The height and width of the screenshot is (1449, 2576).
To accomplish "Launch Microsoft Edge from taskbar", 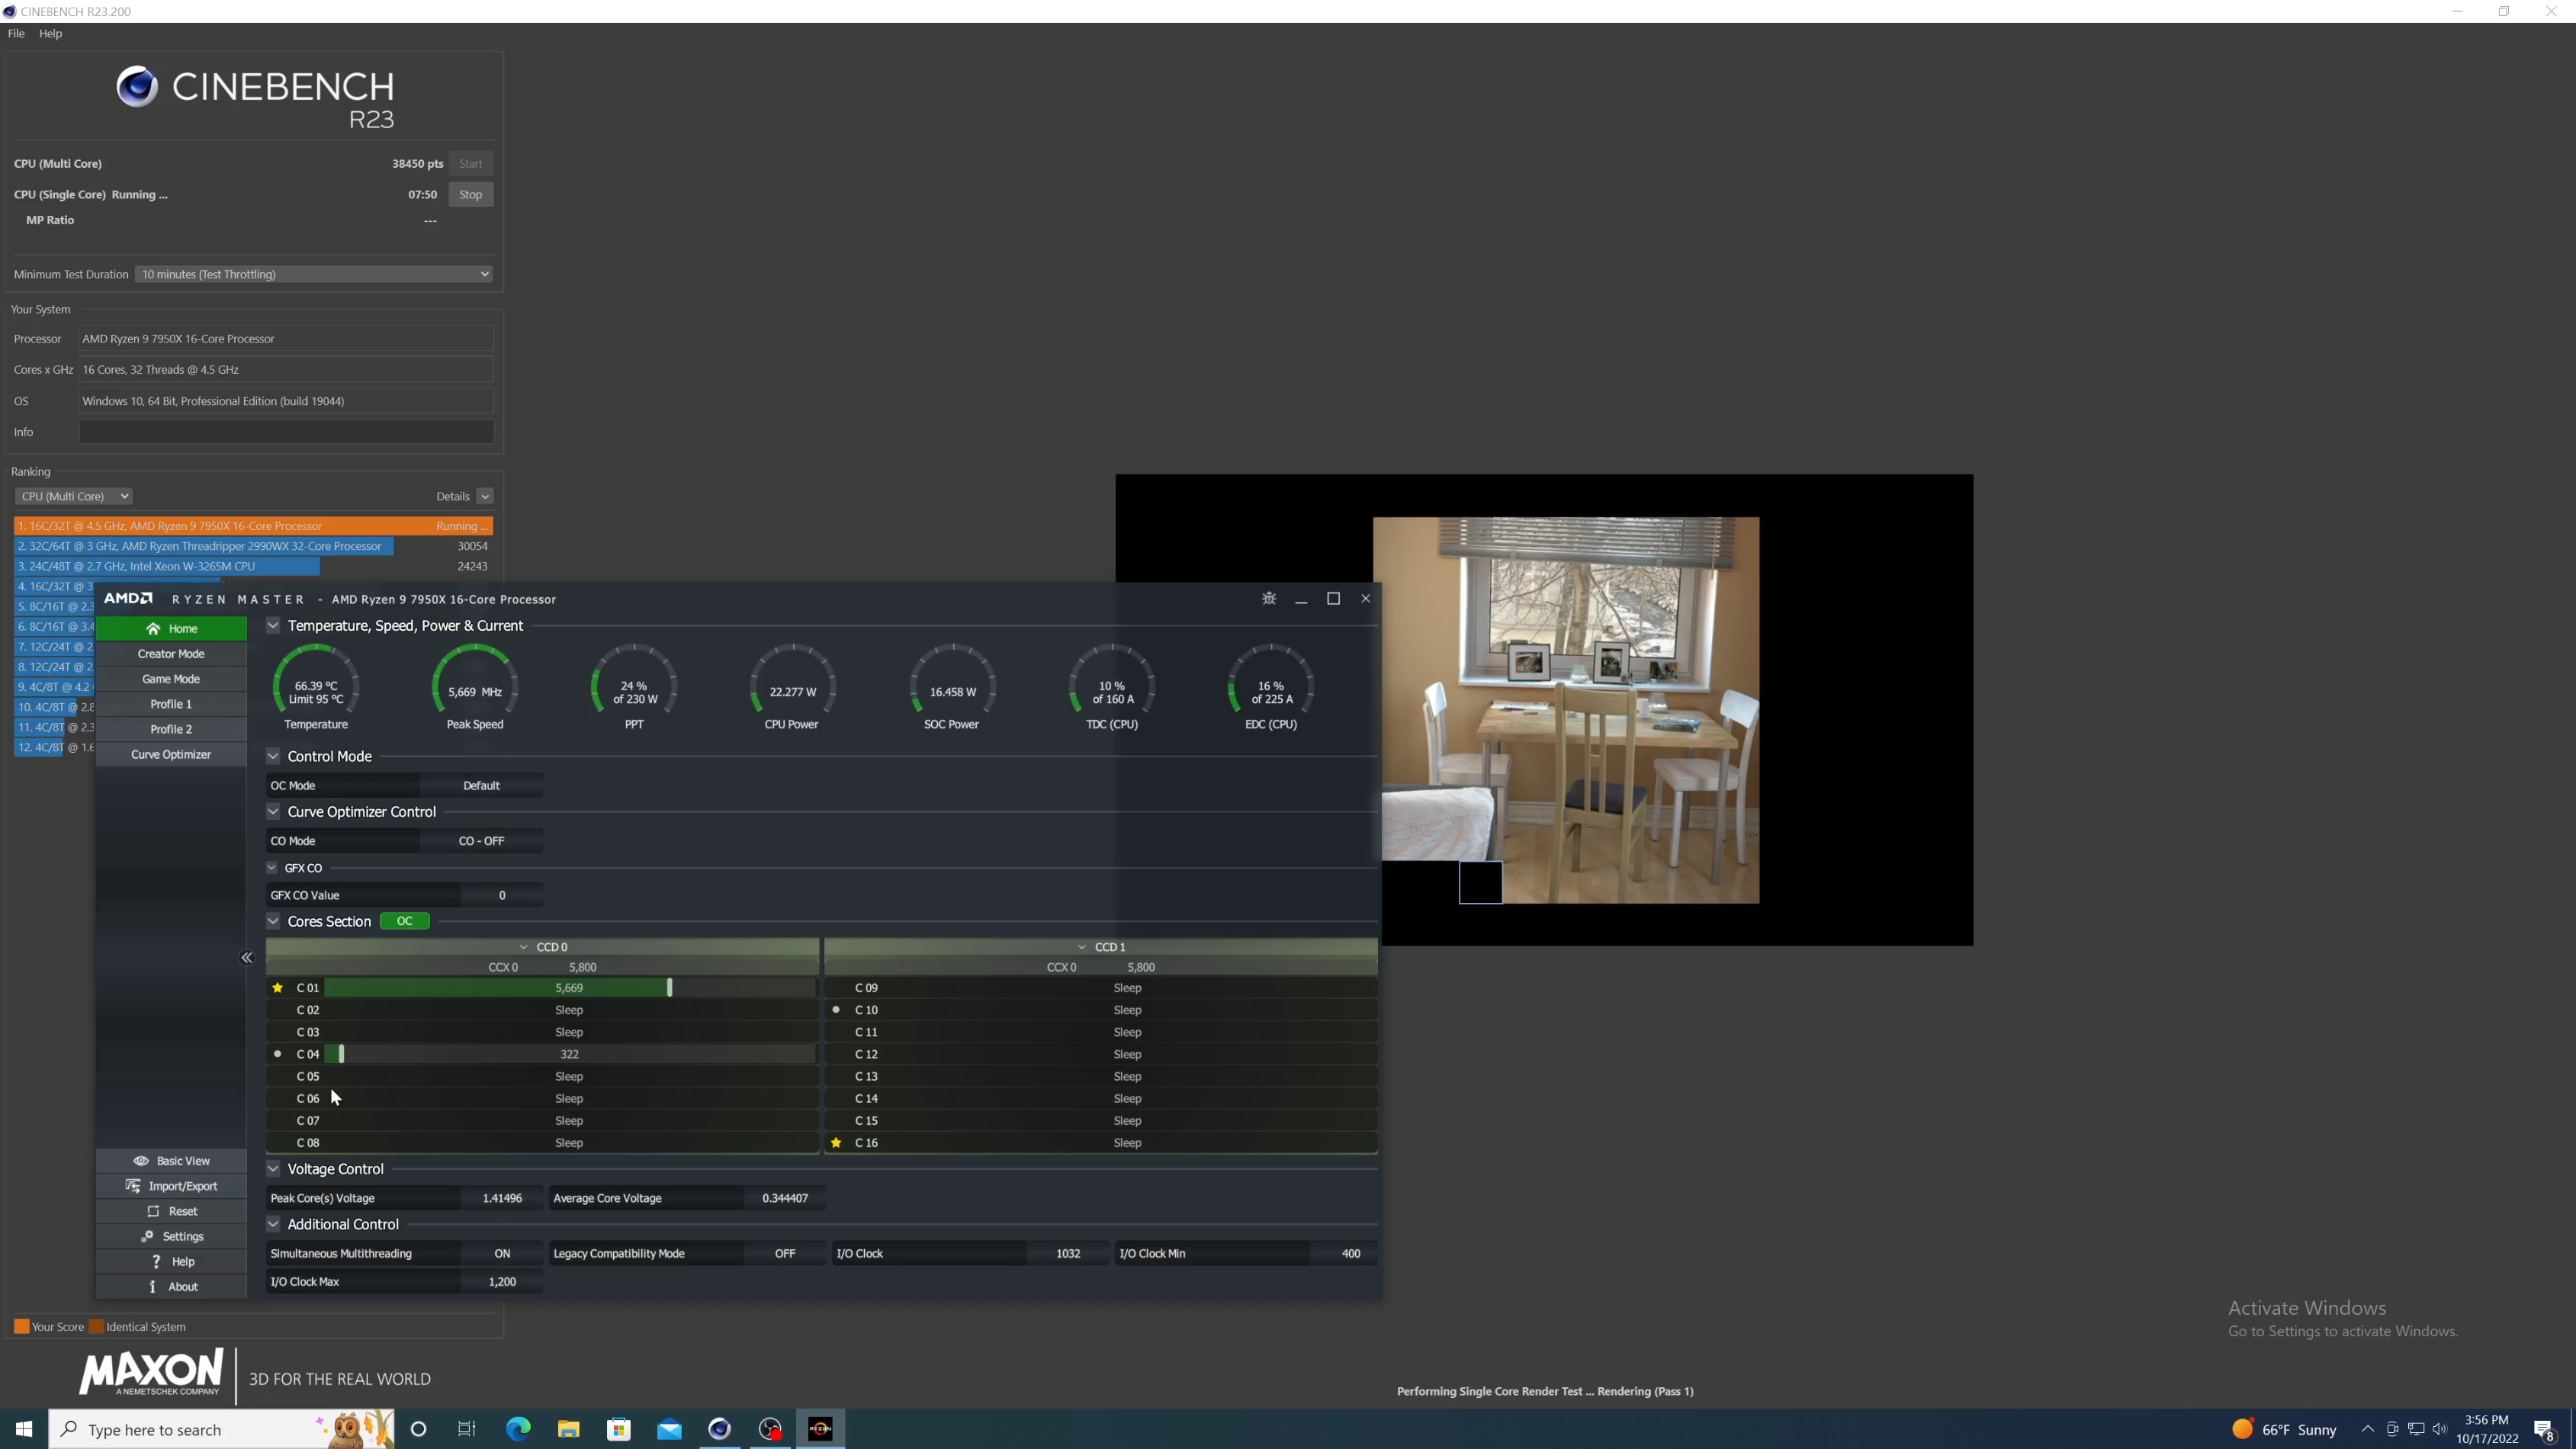I will point(518,1429).
